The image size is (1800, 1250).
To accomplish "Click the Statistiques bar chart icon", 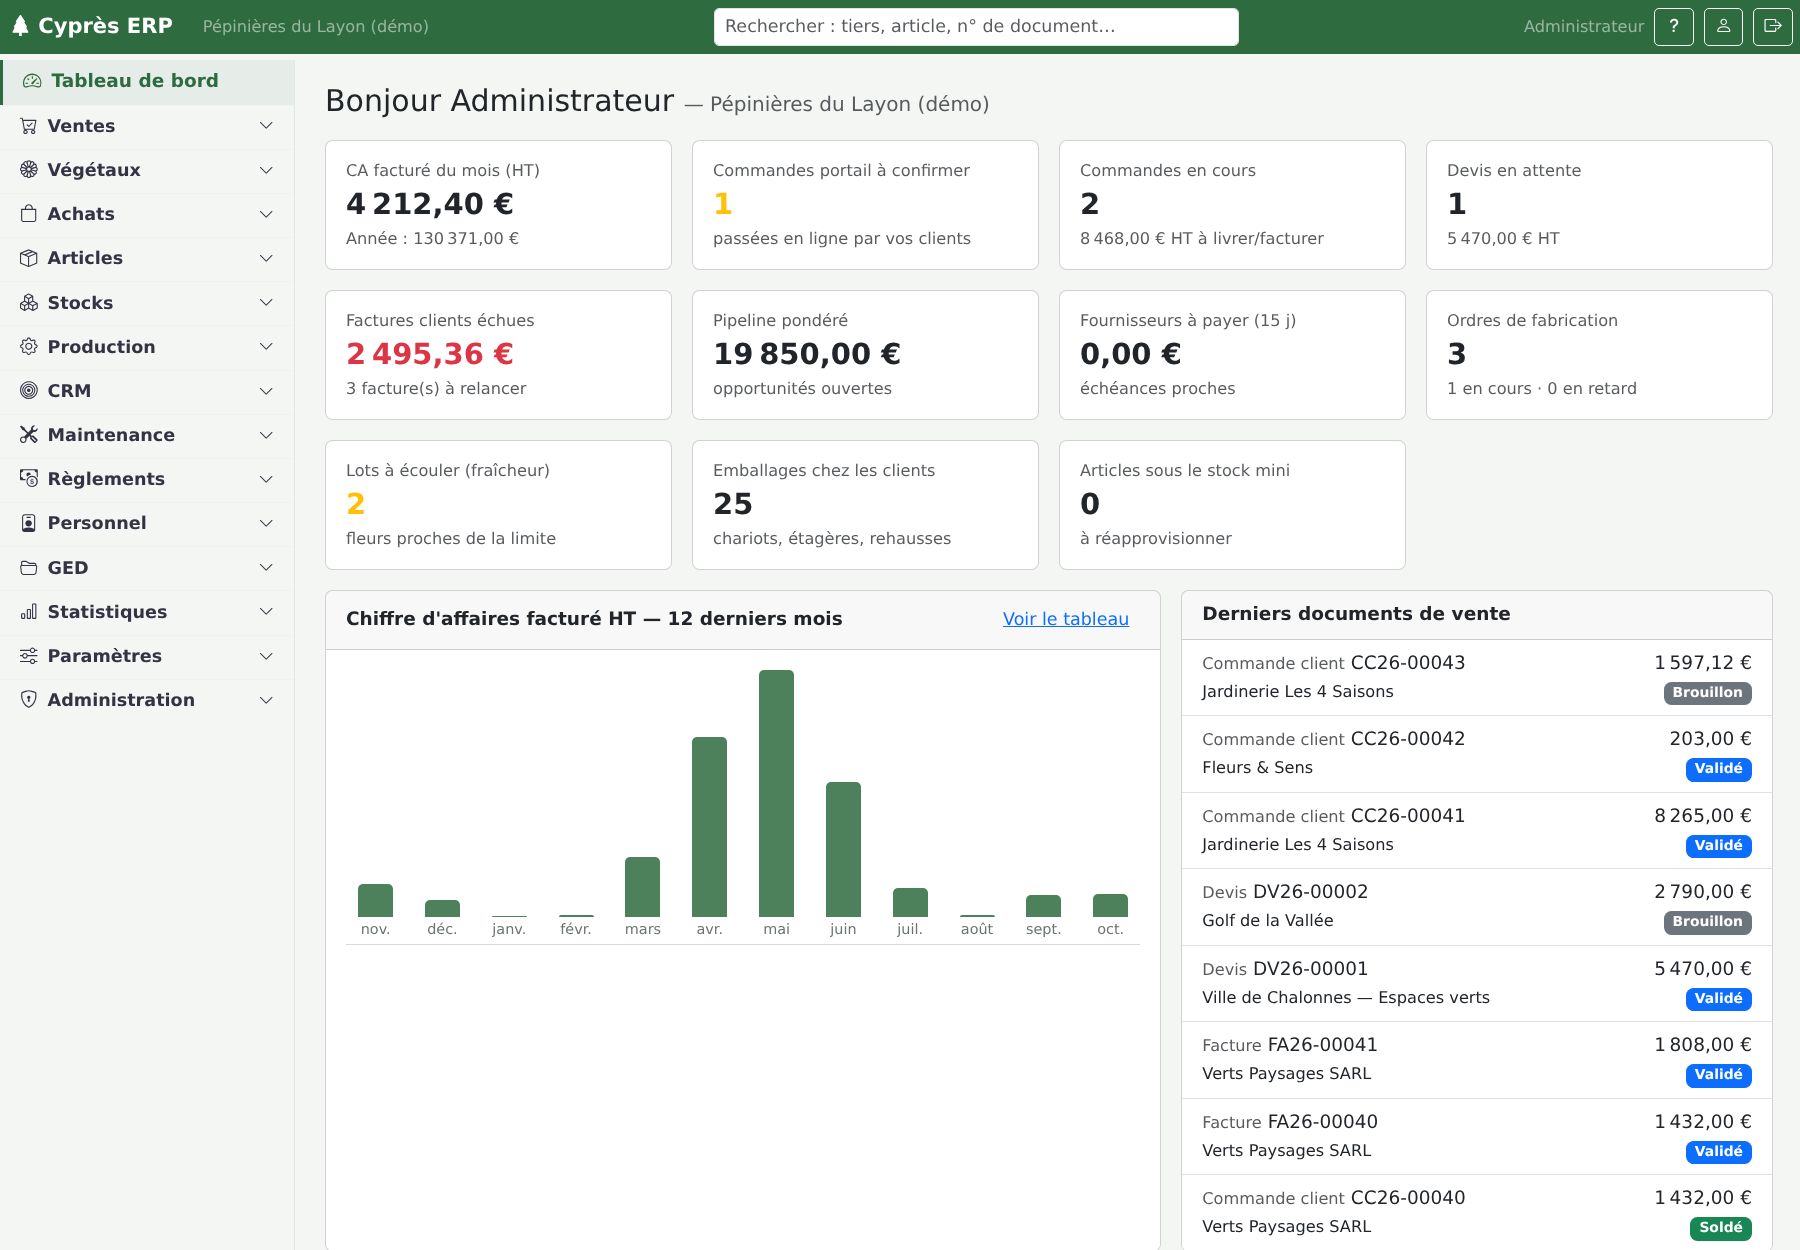I will point(29,612).
